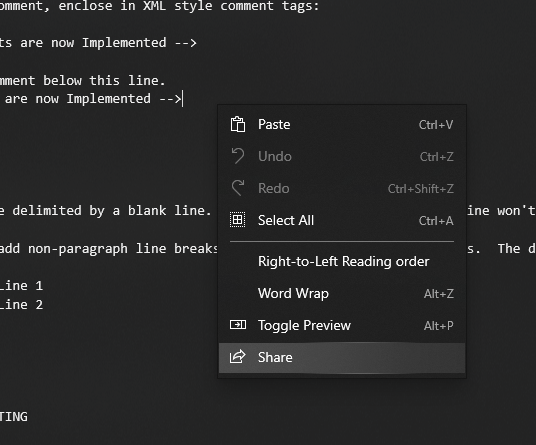536x445 pixels.
Task: Click the 'Line 2' text in the editor
Action: pyautogui.click(x=21, y=305)
